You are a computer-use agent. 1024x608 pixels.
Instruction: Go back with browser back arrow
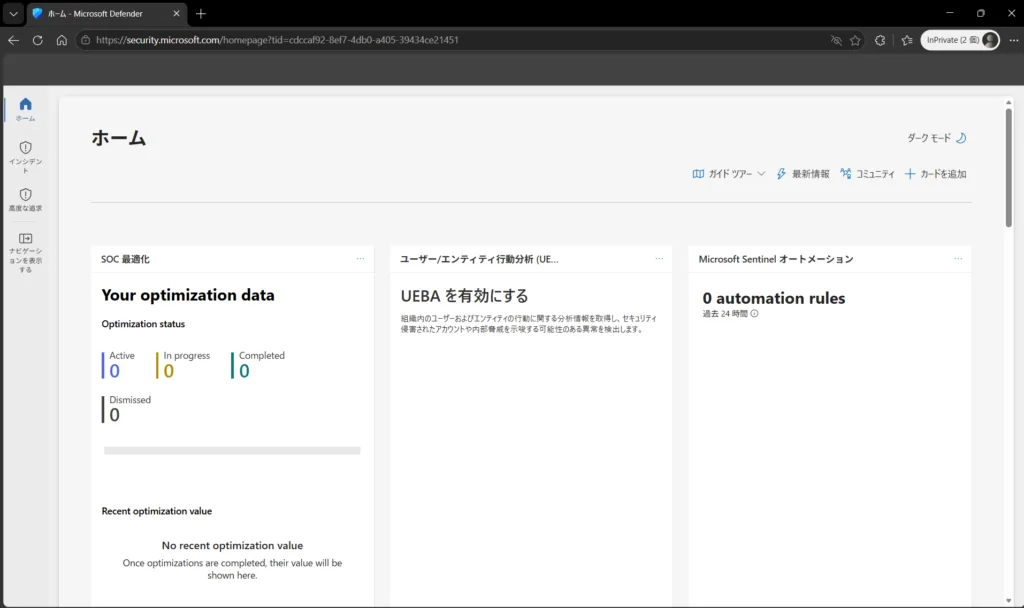[x=14, y=40]
